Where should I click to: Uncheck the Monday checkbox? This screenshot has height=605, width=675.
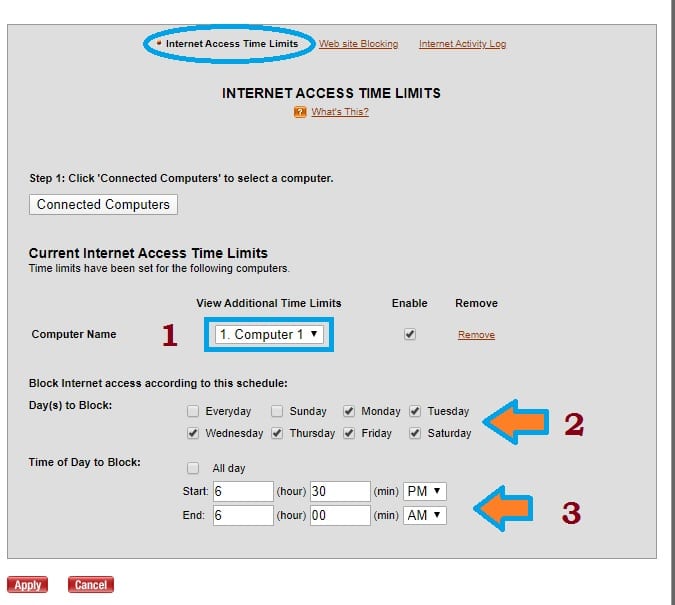pos(349,411)
